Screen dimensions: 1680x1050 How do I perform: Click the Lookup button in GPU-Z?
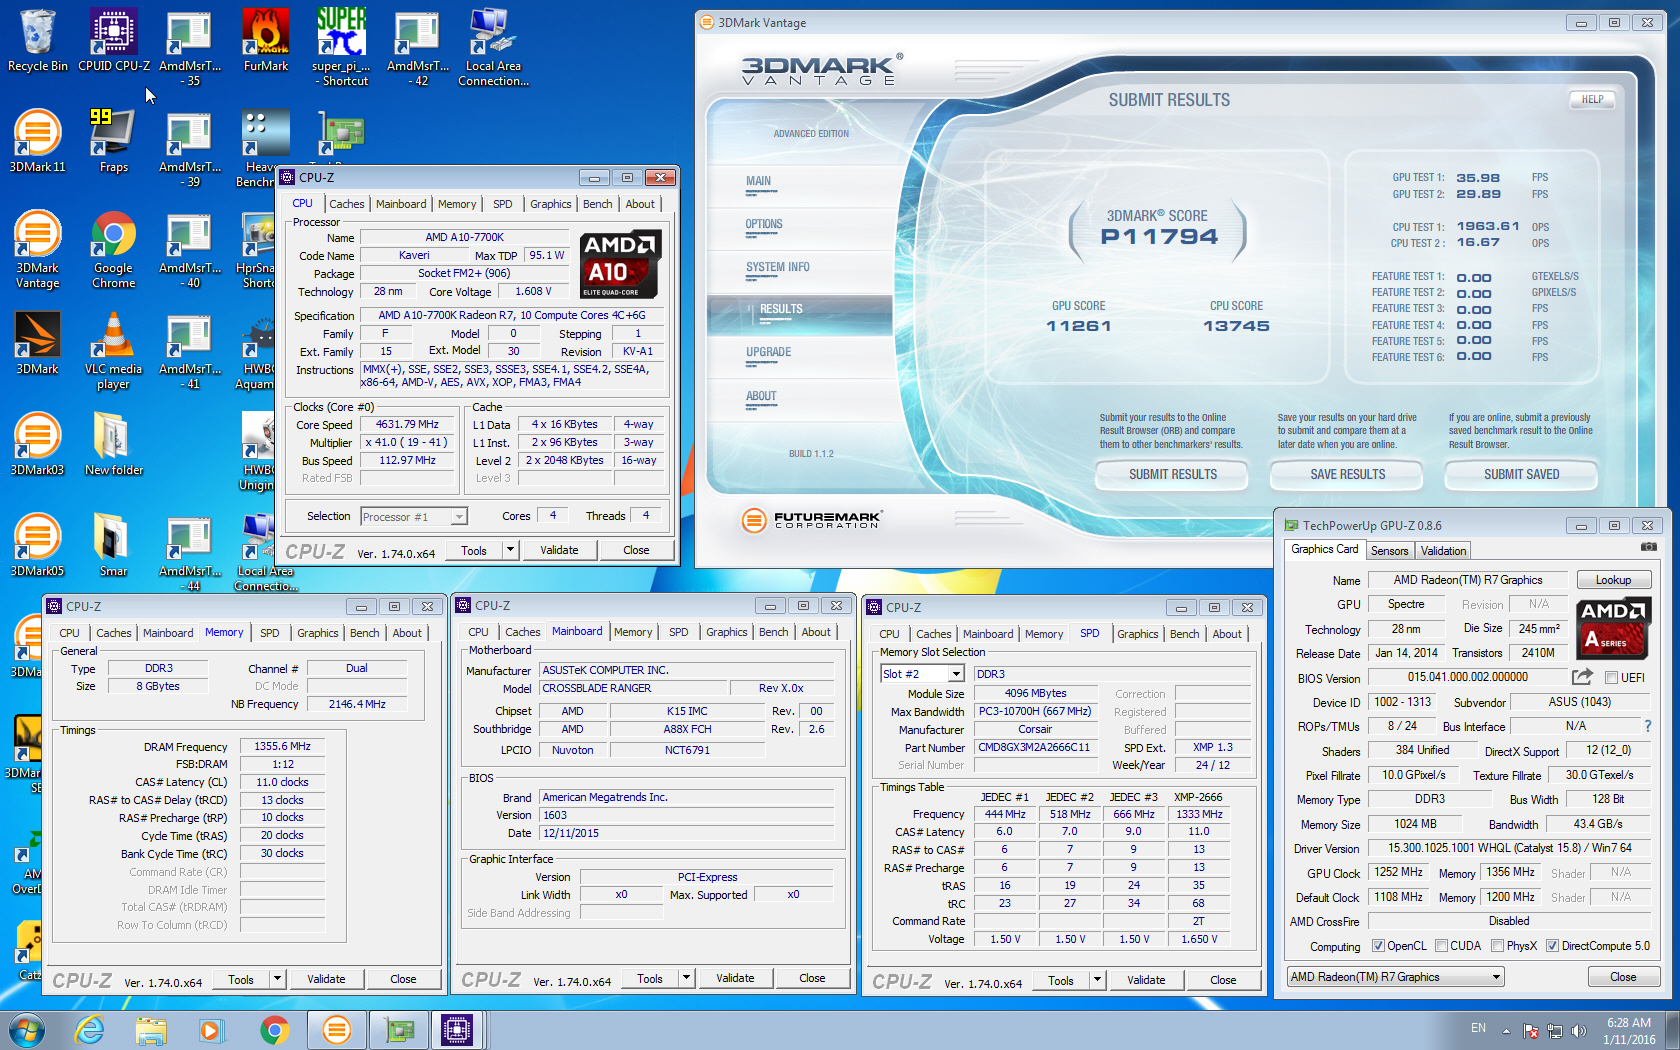tap(1613, 580)
